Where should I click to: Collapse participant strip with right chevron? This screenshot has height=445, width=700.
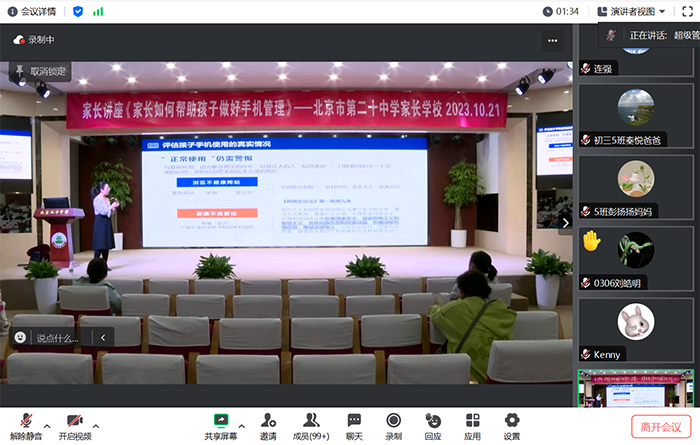tap(566, 223)
